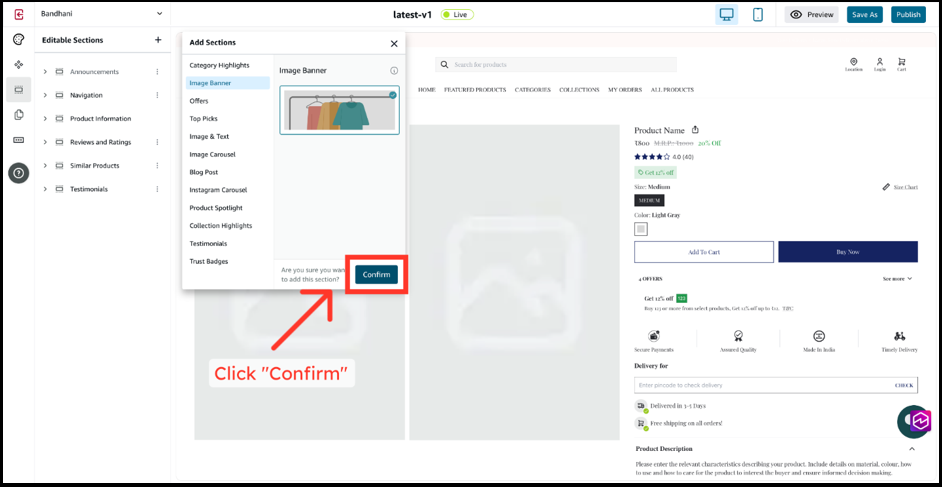Viewport: 942px width, 487px height.
Task: Pick the Light Gray color swatch
Action: [641, 229]
